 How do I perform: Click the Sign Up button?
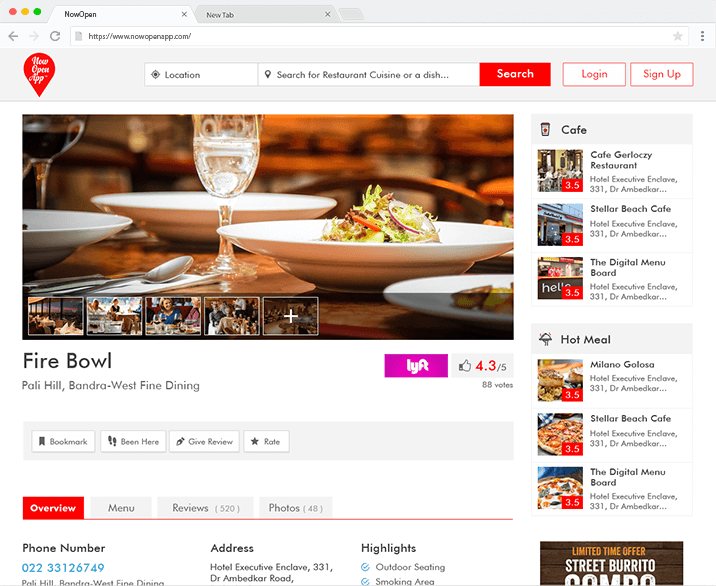[661, 74]
